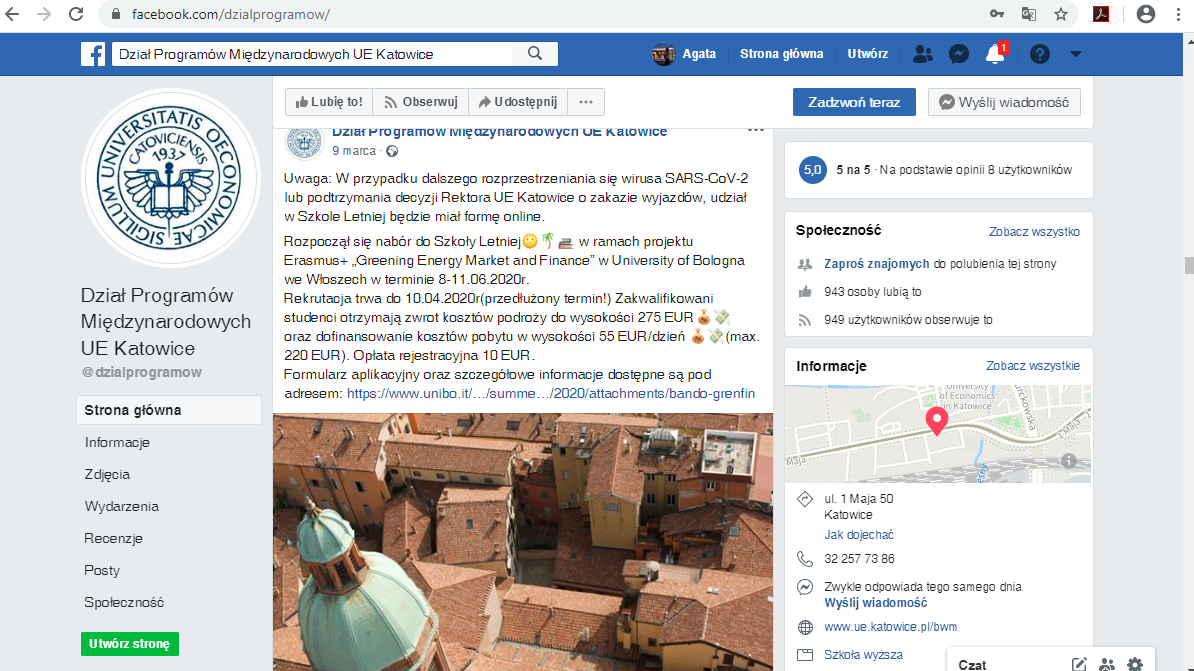
Task: Open the unibo.it link in post
Action: point(551,394)
